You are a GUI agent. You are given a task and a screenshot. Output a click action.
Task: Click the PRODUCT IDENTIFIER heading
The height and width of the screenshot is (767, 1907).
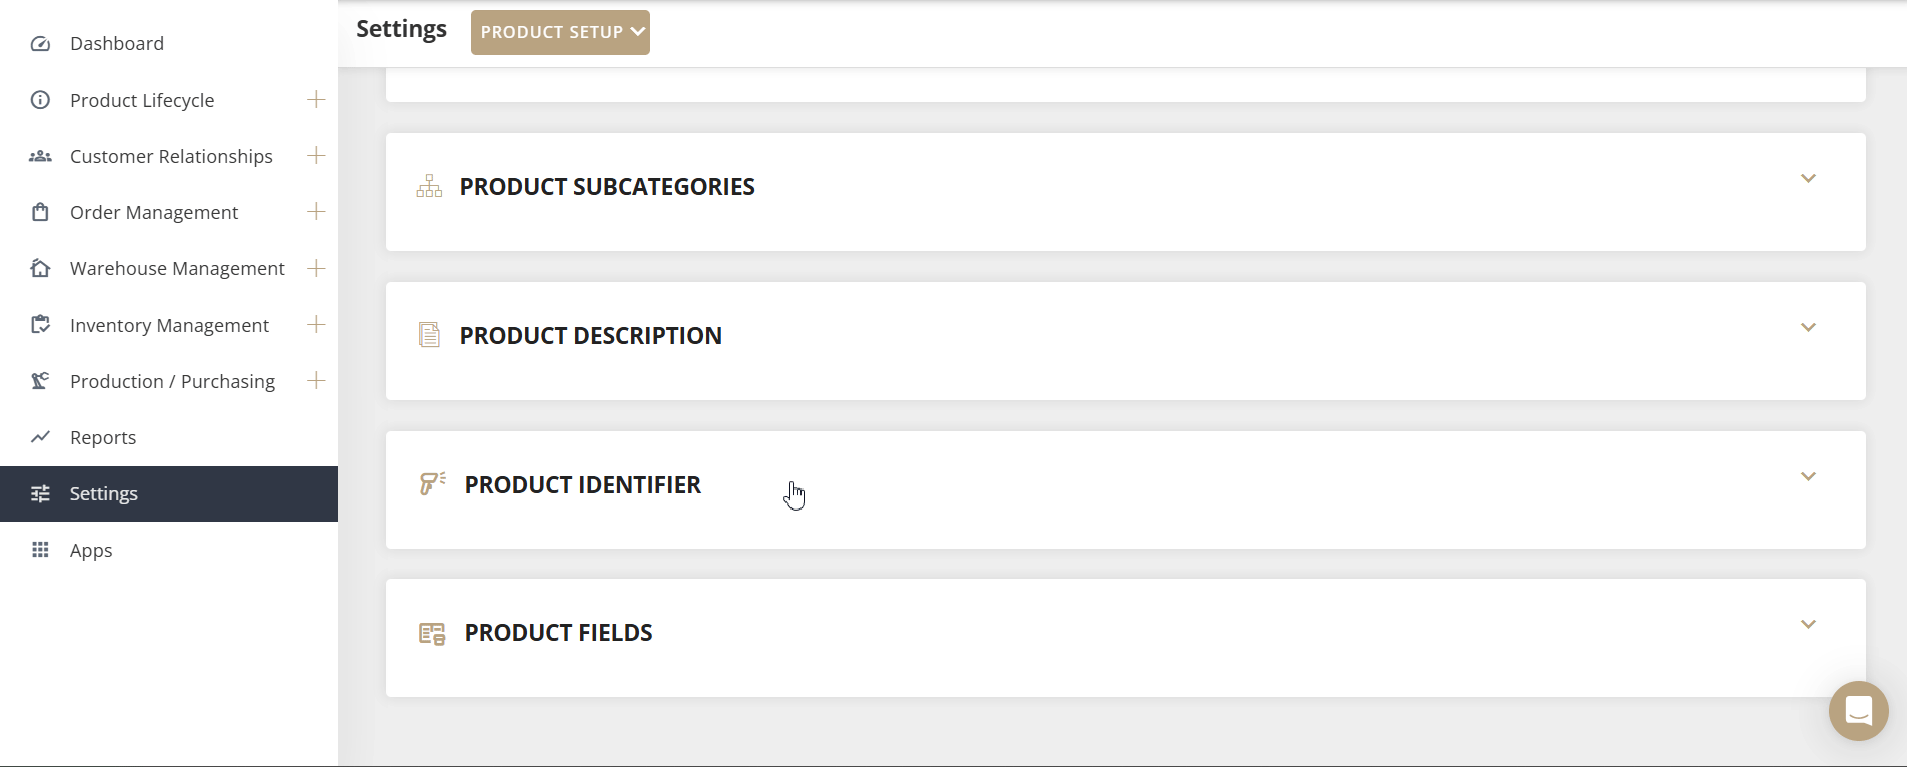(582, 485)
